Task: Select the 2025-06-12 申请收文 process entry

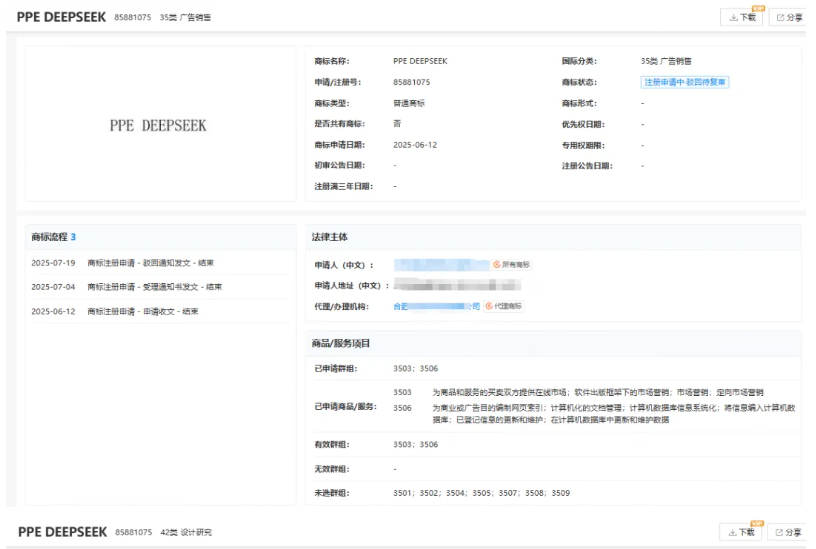Action: pos(114,311)
